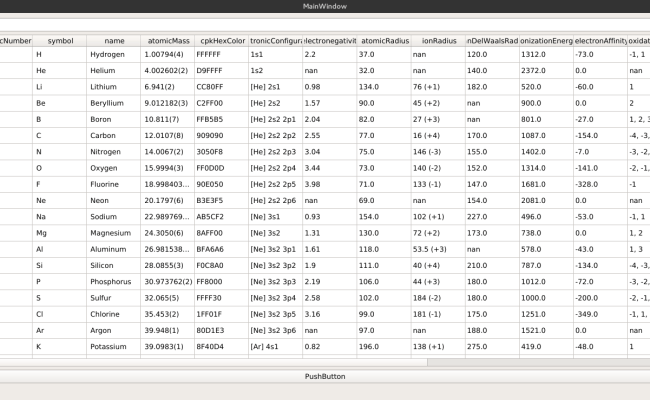Click electron affinity cell -328.0
The image size is (650, 400).
tap(601, 184)
